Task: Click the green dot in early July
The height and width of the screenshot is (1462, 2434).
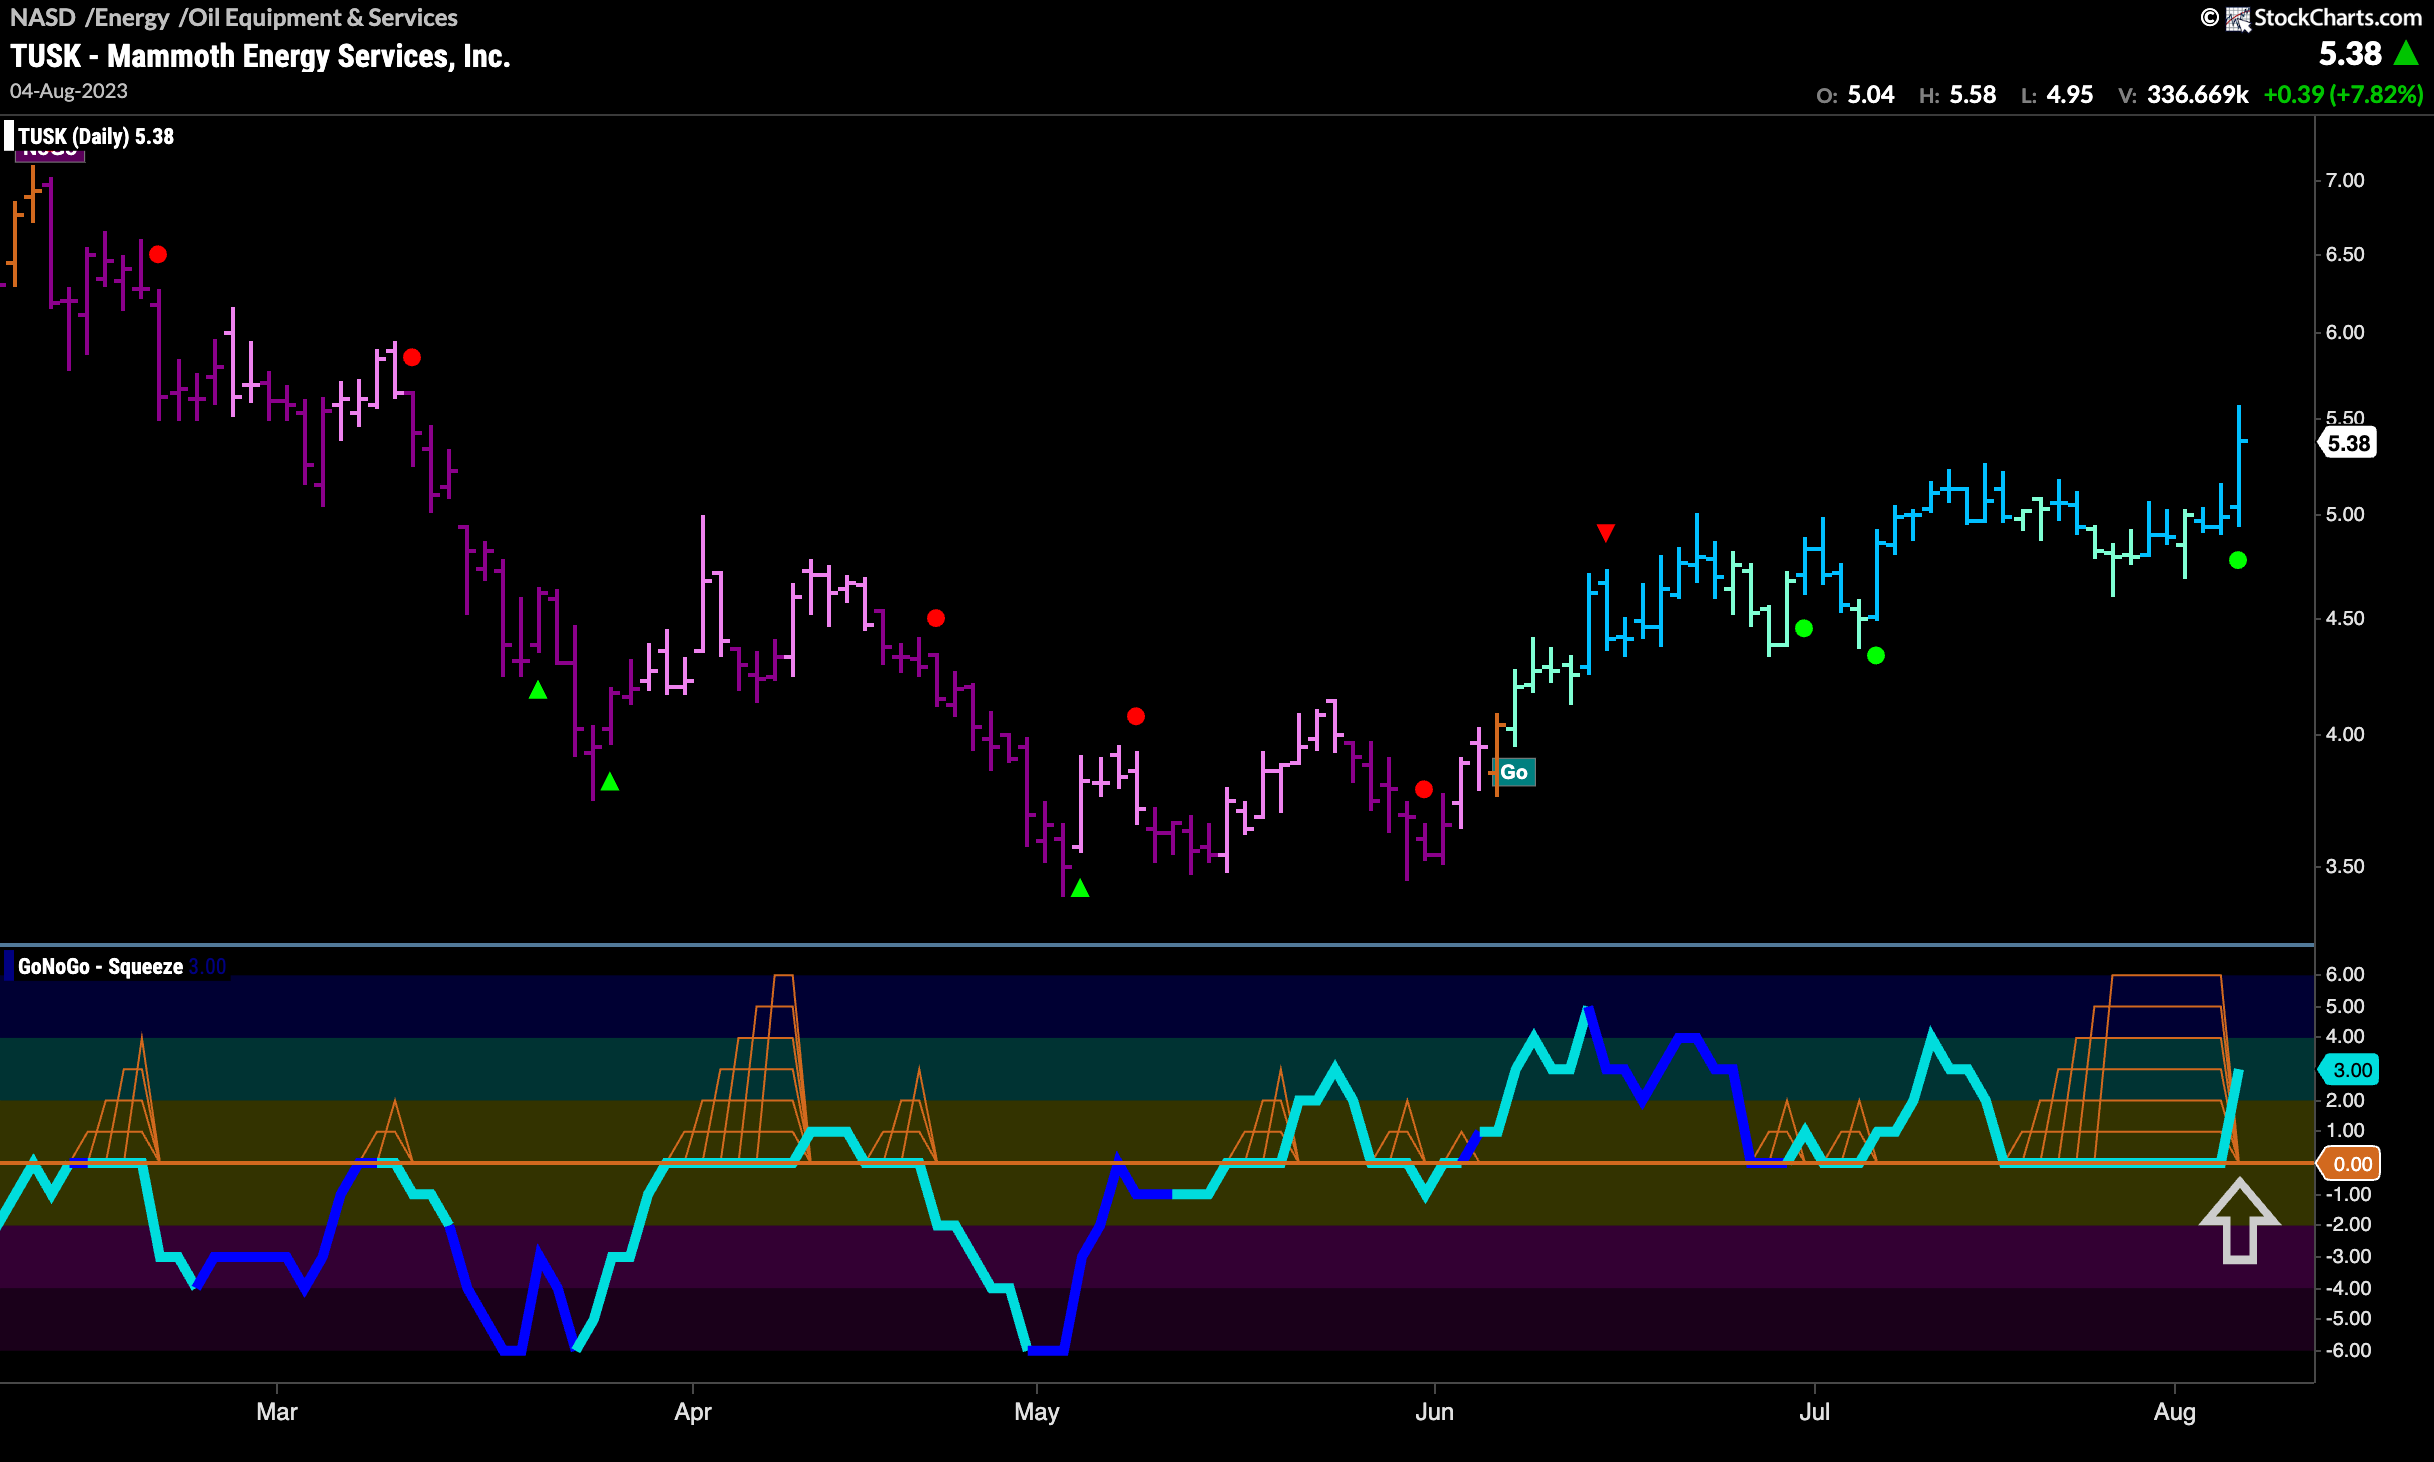Action: (1876, 655)
